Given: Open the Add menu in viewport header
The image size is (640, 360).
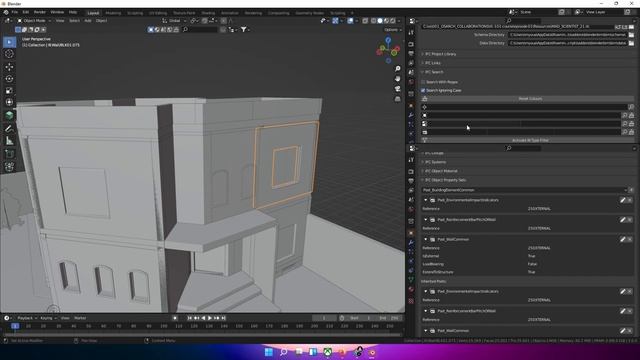Looking at the screenshot, I should [x=87, y=20].
